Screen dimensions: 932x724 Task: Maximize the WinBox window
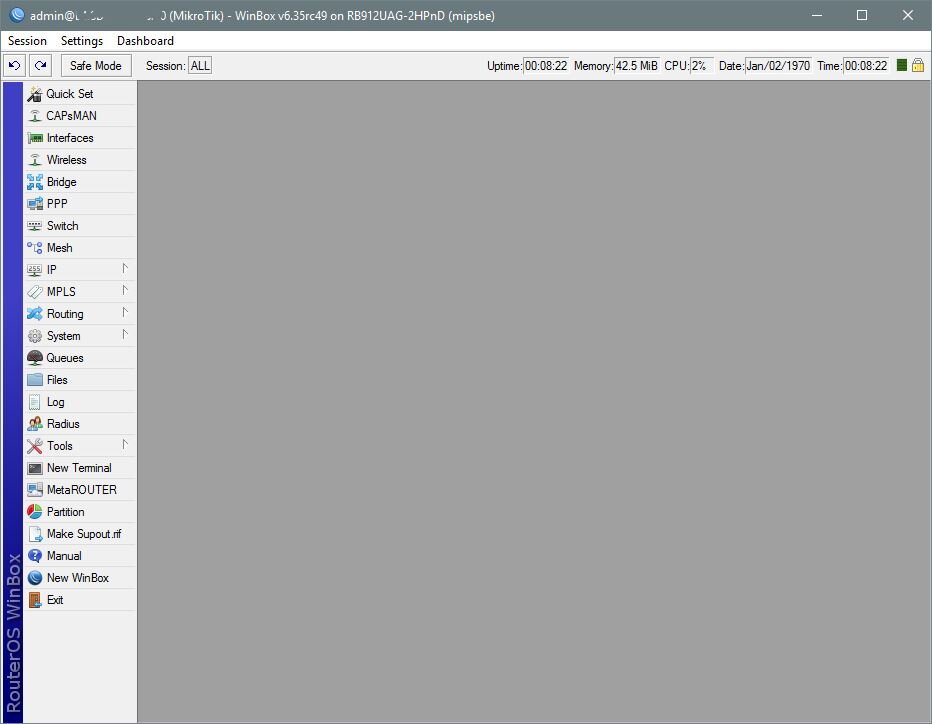pos(862,15)
